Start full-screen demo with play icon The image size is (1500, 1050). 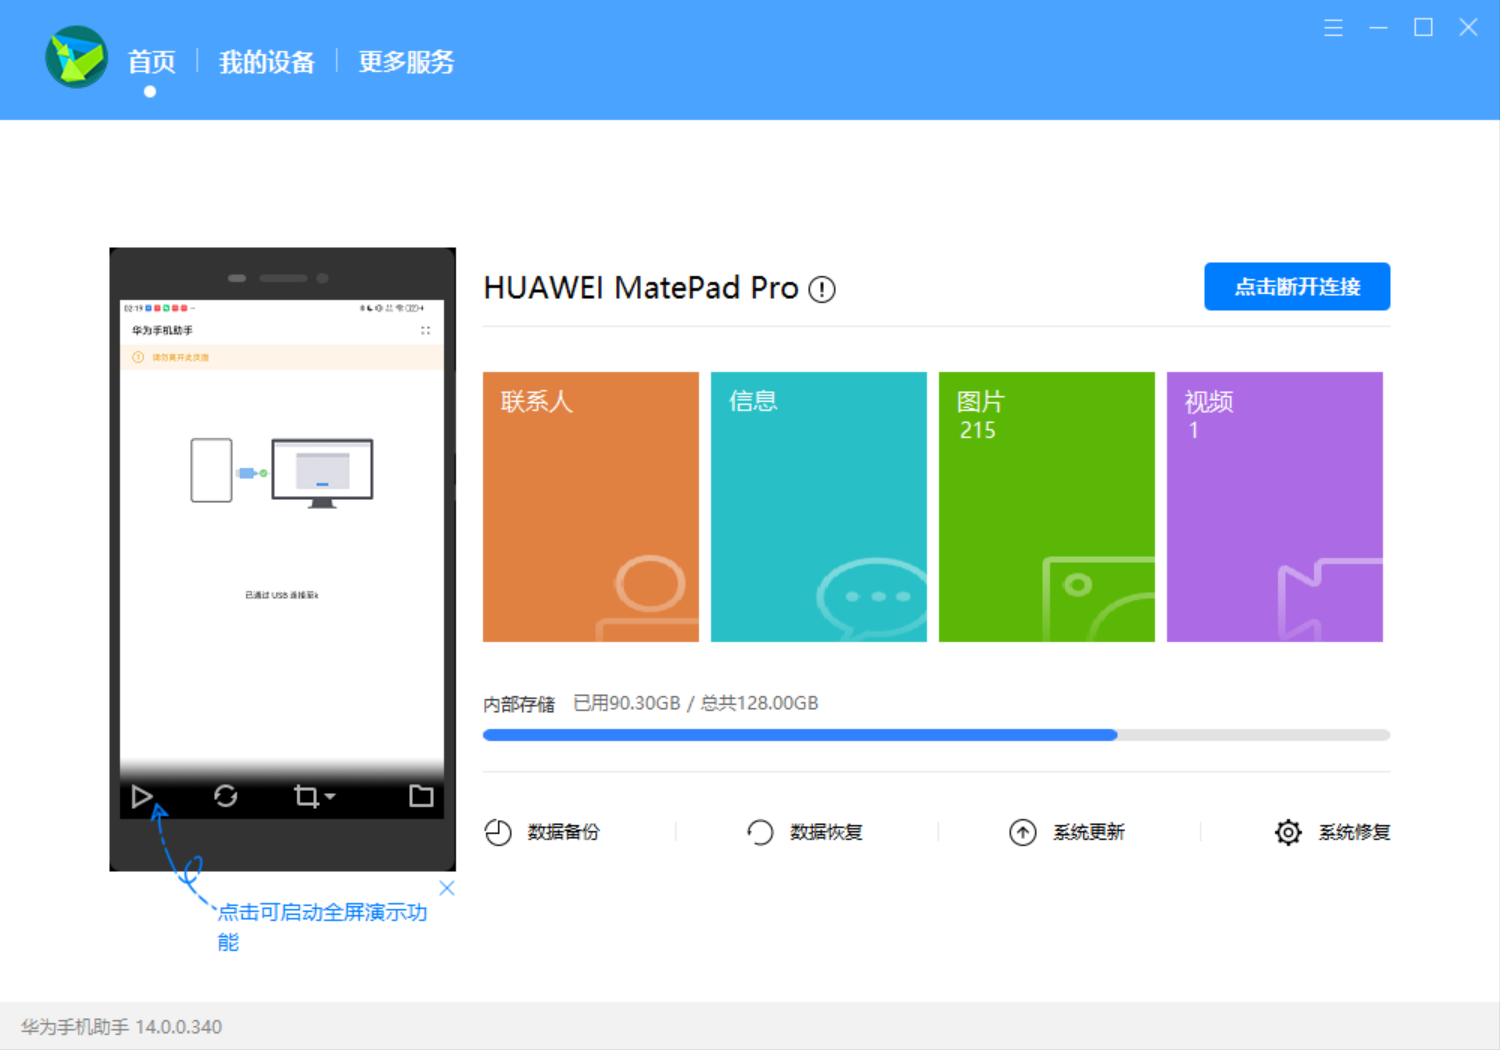click(x=142, y=796)
